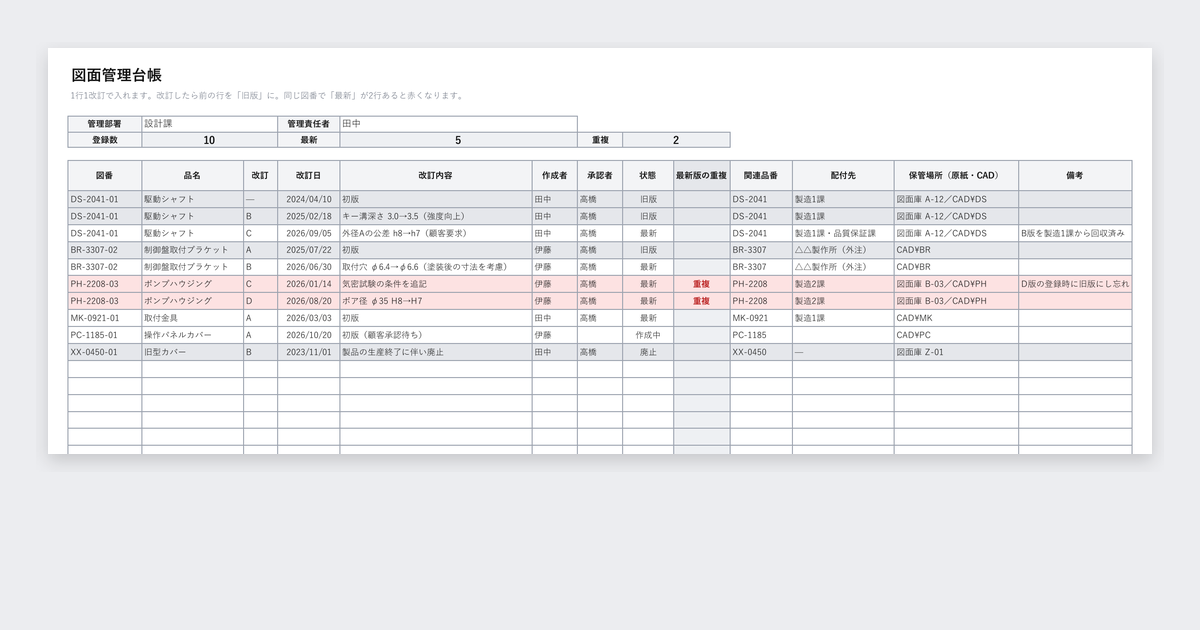This screenshot has height=630, width=1200.
Task: Click the cell キー溝深さ 3.0→3.5（強度向上）
Action: (435, 216)
